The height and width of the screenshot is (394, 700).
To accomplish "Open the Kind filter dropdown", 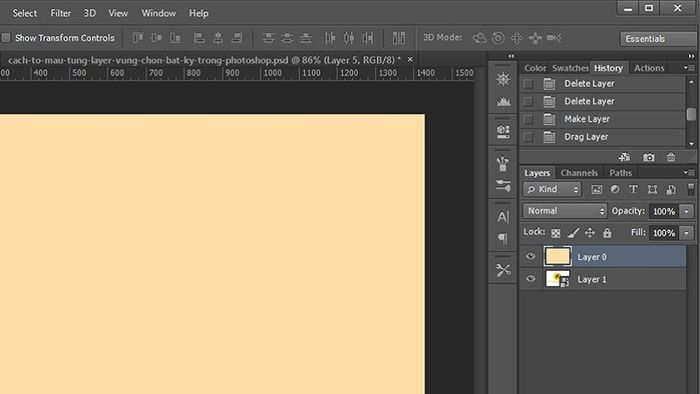I will point(552,190).
